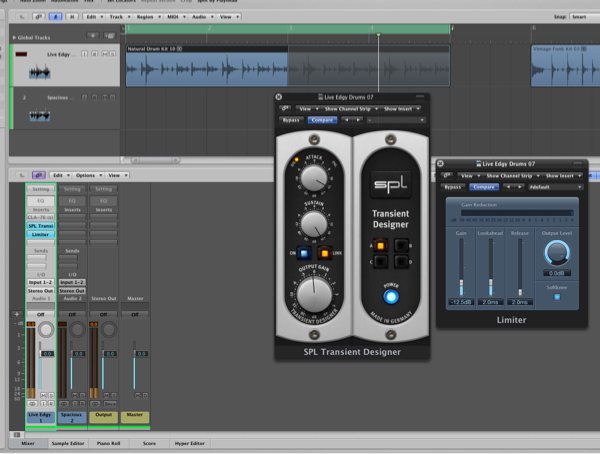Toggle the ON switch on SPL Transient Designer
600x454 pixels.
tap(304, 253)
